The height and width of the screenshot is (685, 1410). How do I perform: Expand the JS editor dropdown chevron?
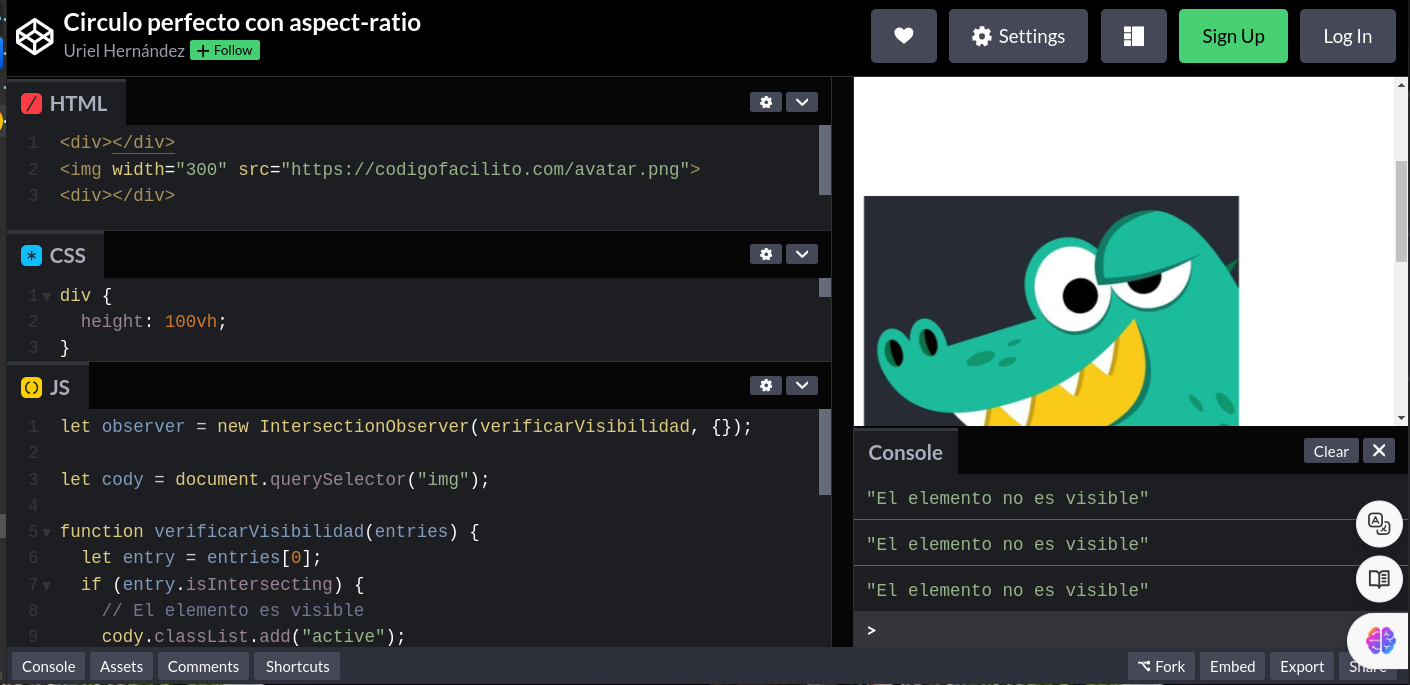pyautogui.click(x=802, y=386)
